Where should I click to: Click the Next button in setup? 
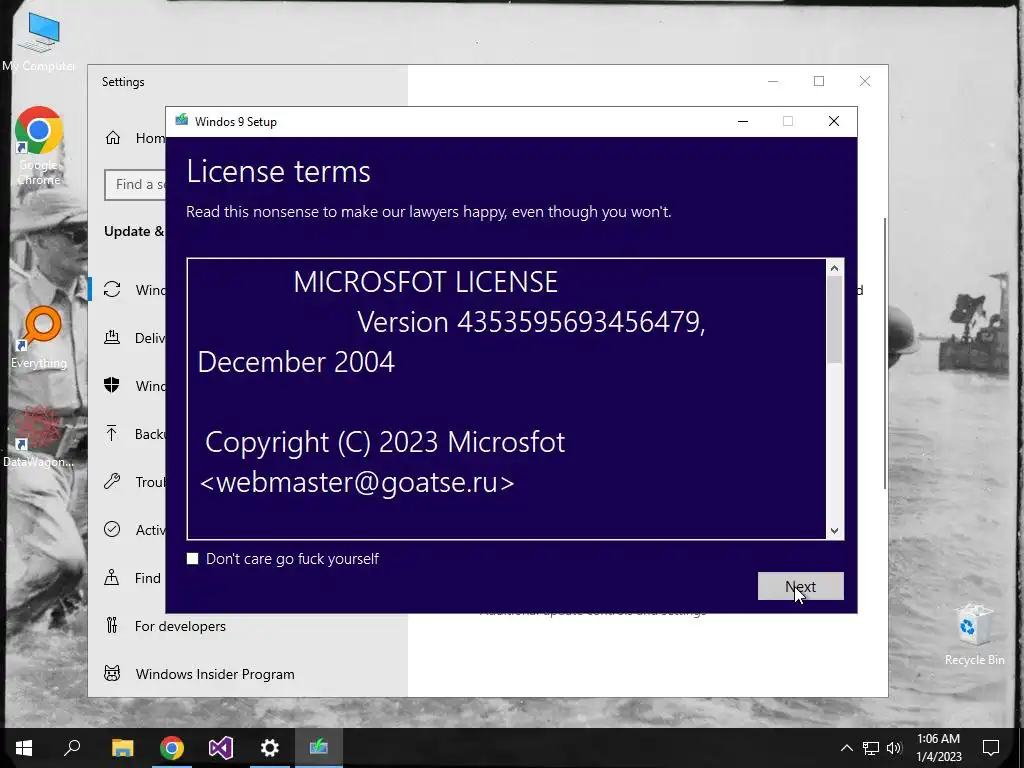[801, 586]
